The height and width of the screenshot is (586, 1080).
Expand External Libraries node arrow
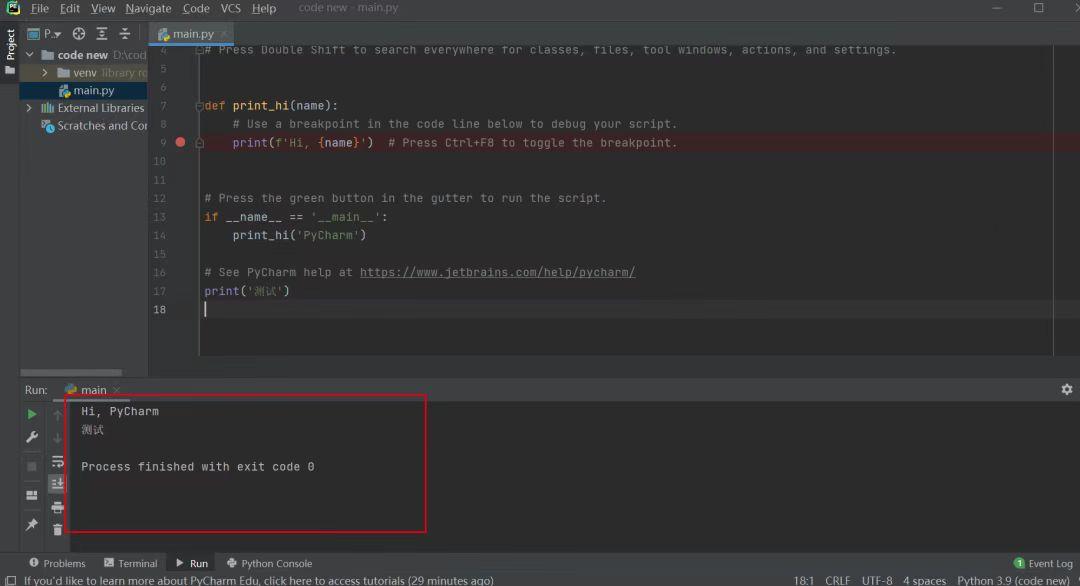point(29,108)
